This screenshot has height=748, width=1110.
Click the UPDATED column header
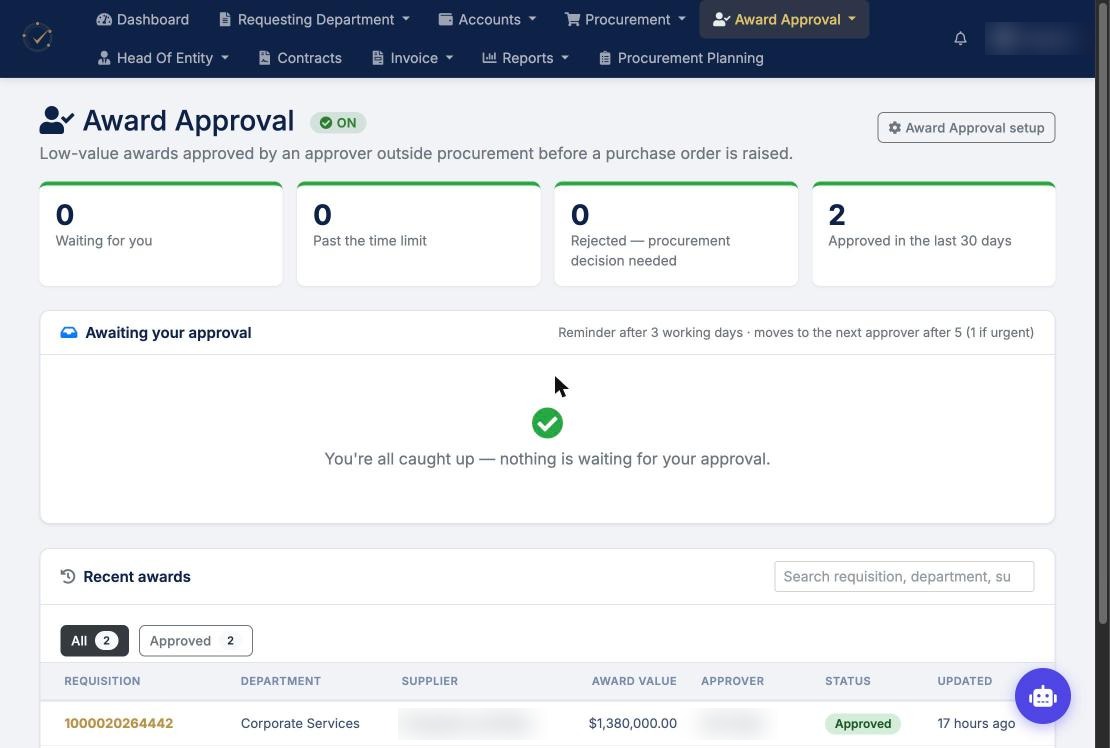pos(964,681)
